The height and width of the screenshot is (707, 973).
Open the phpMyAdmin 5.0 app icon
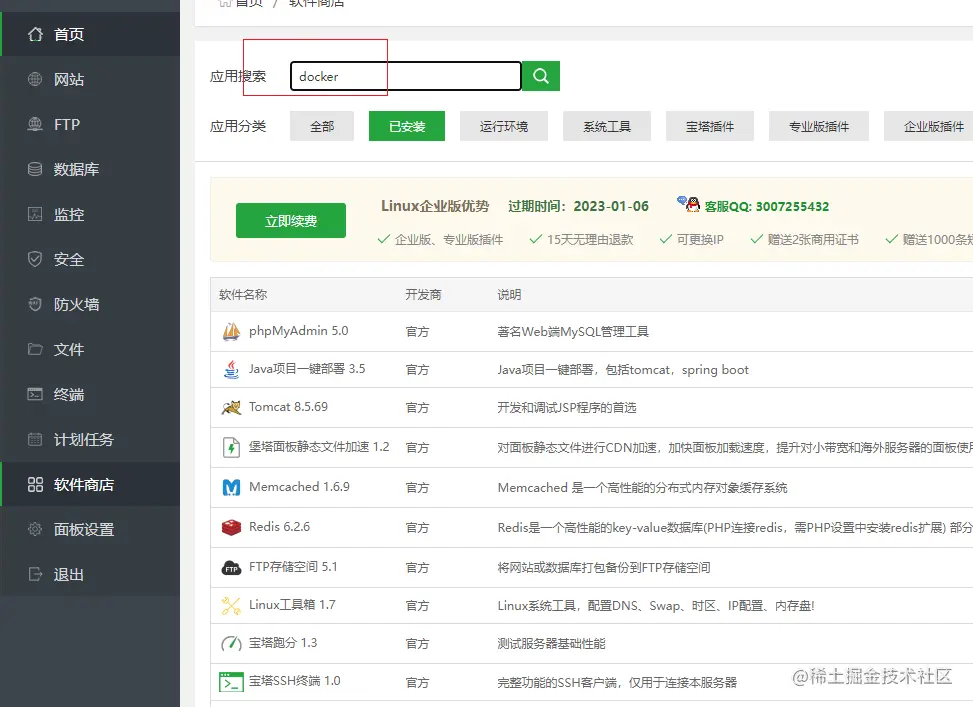pos(231,330)
